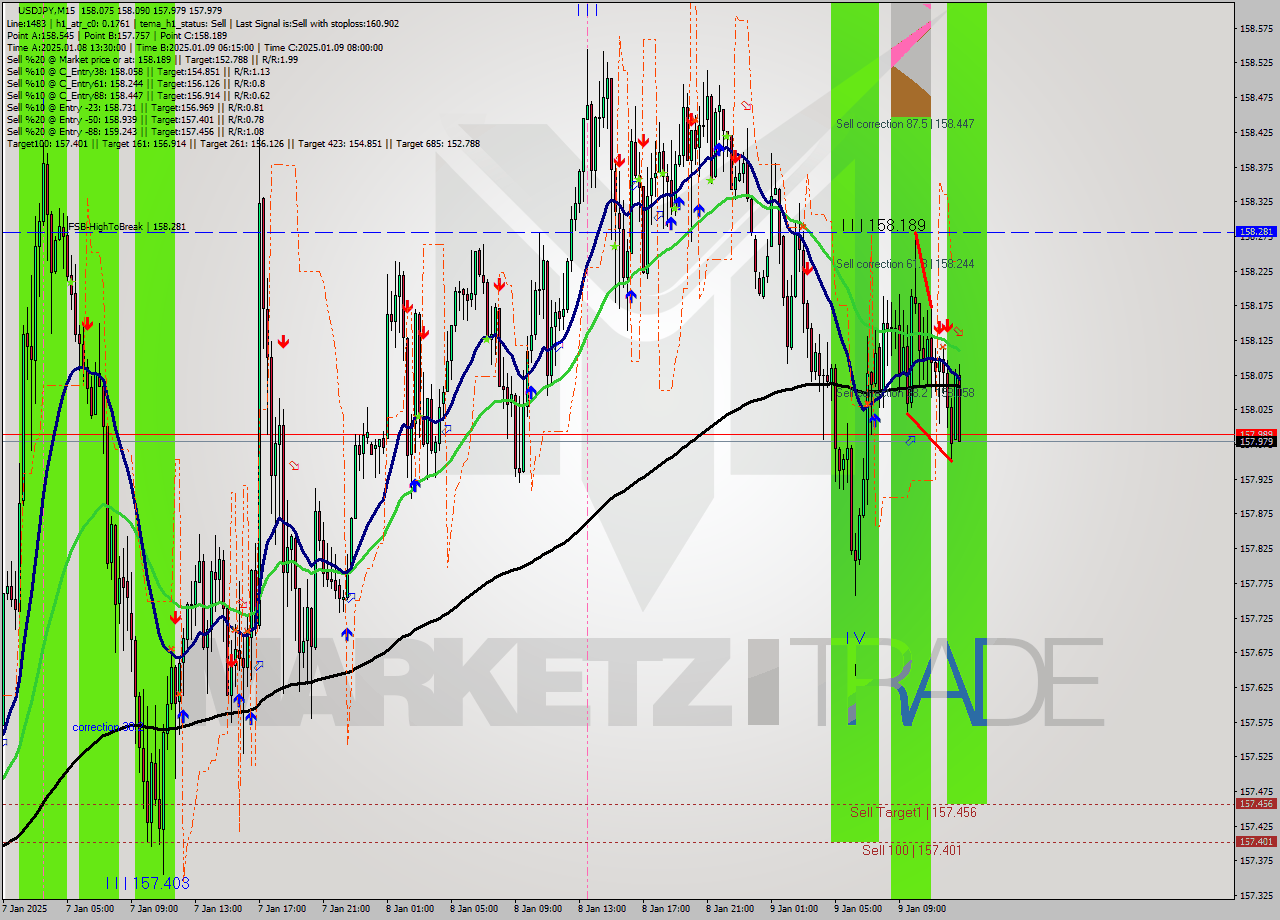Click the 158.525 price scale value

(x=1256, y=63)
